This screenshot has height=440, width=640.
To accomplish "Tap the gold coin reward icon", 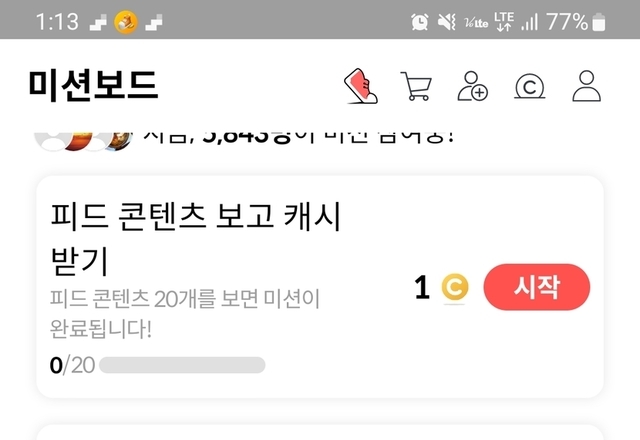I will (455, 287).
